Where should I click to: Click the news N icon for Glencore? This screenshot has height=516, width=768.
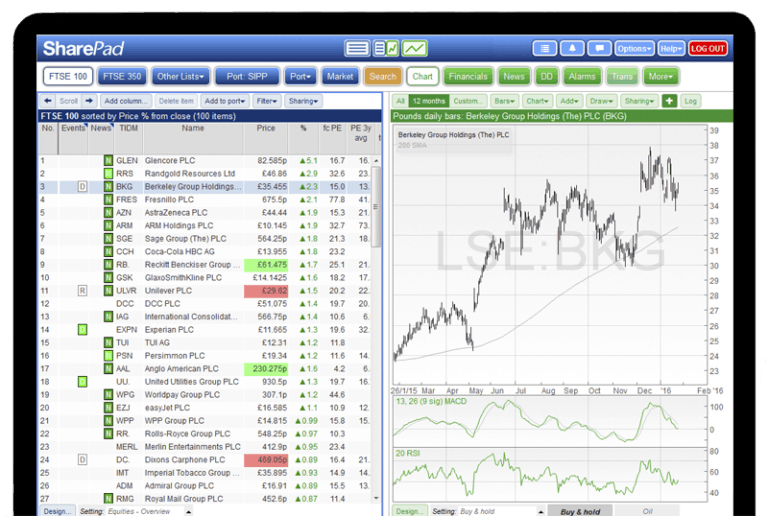tap(108, 160)
